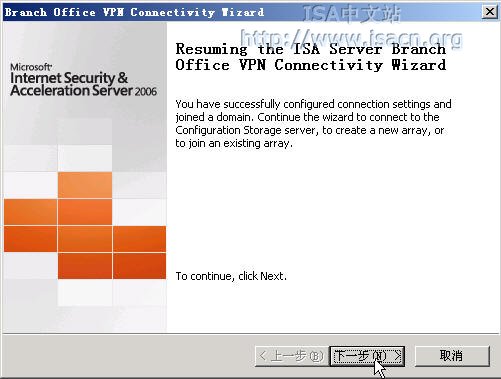Viewport: 501px width, 379px height.
Task: Click the orange square at graphic's far left edge
Action: point(30,212)
